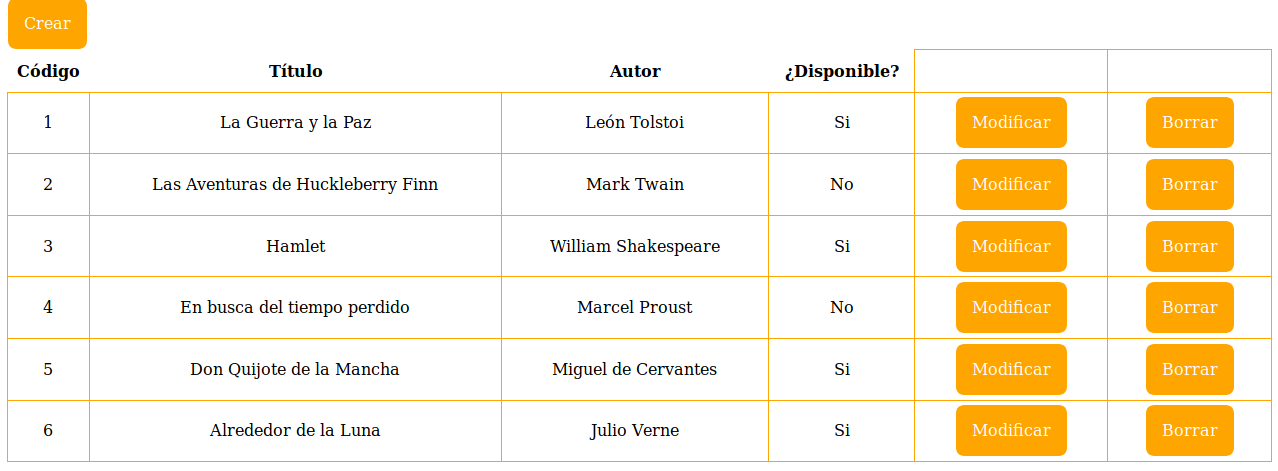The width and height of the screenshot is (1278, 471).
Task: Select the Hamlet title cell
Action: (x=295, y=247)
